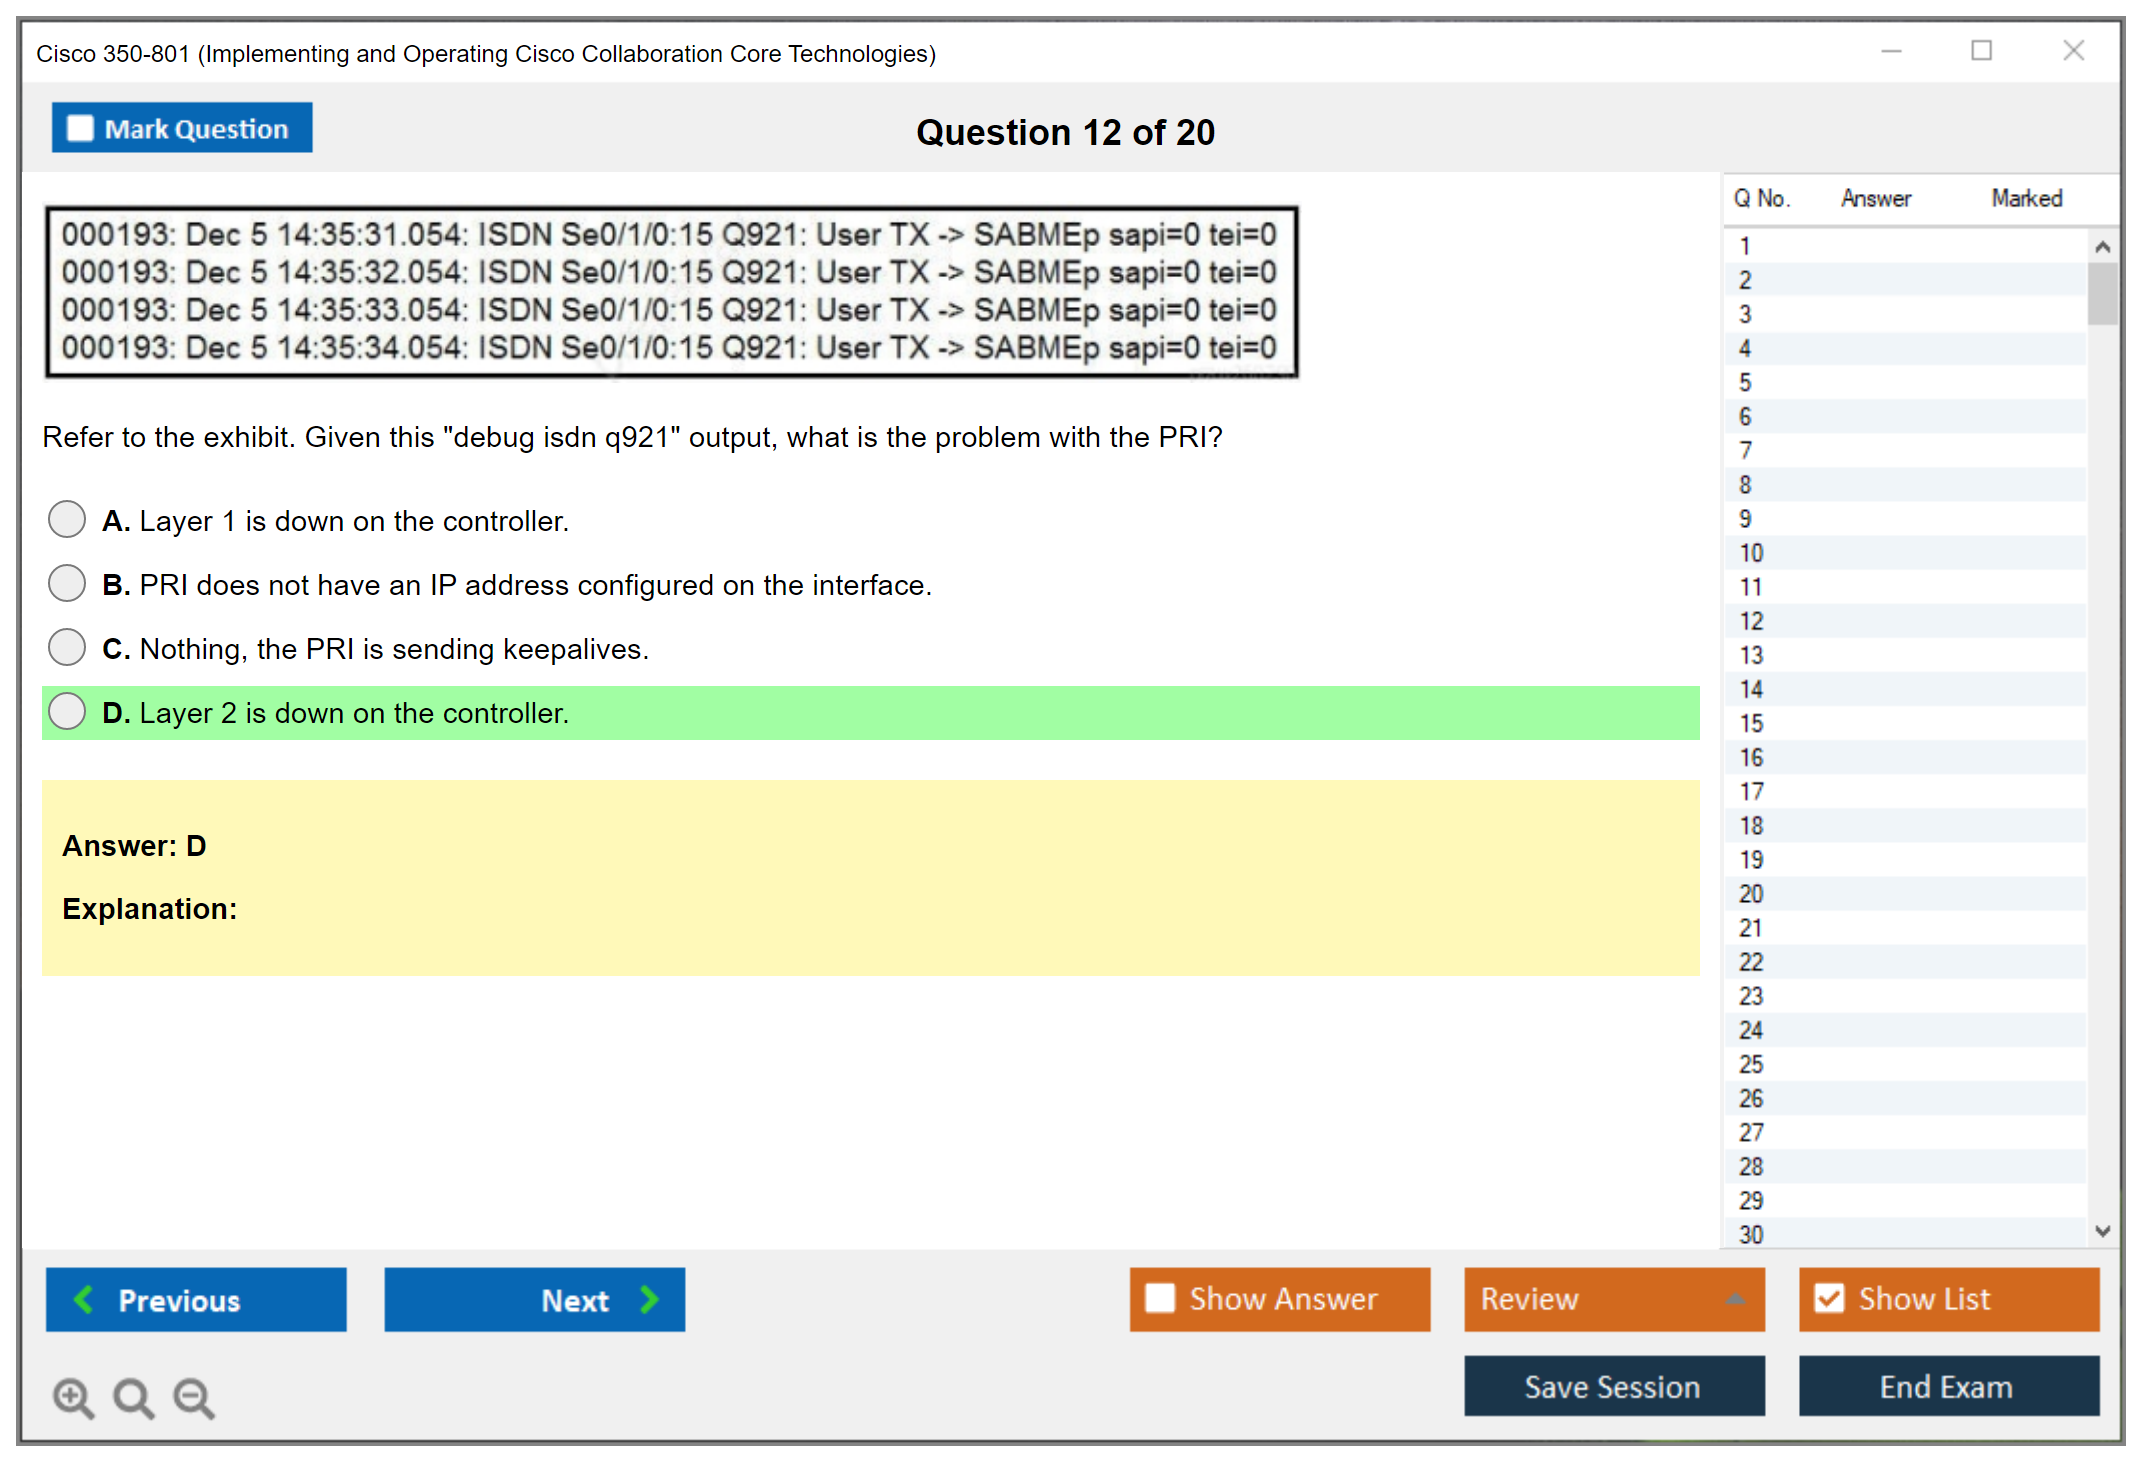Click the End Exam button
2150x1470 pixels.
[1947, 1386]
